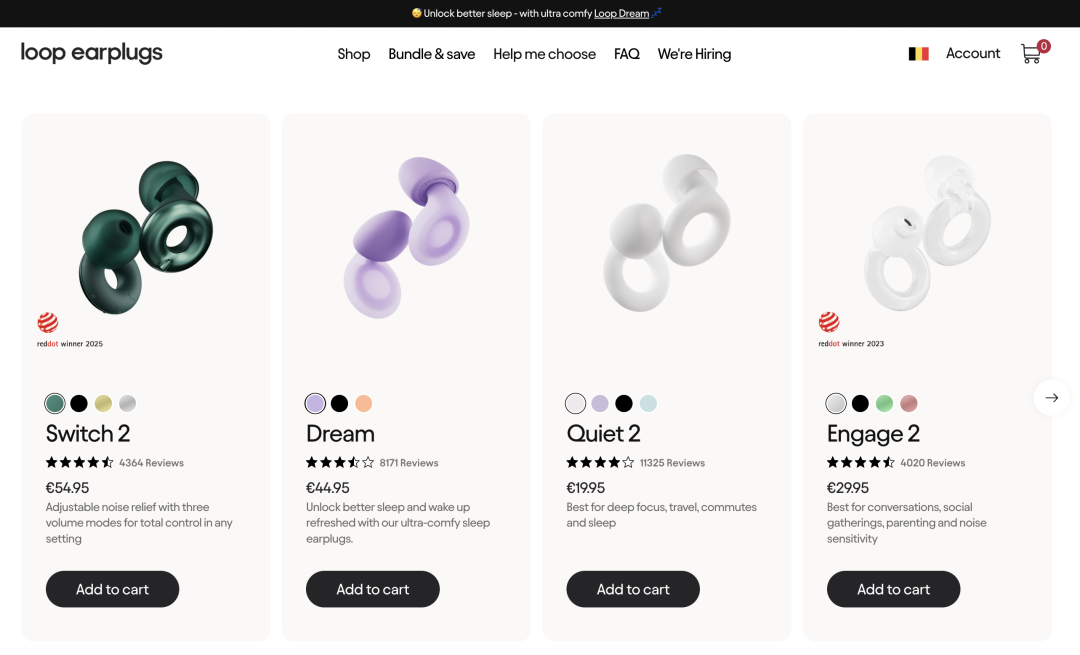
Task: Click the Belgium flag country selector
Action: pos(918,54)
